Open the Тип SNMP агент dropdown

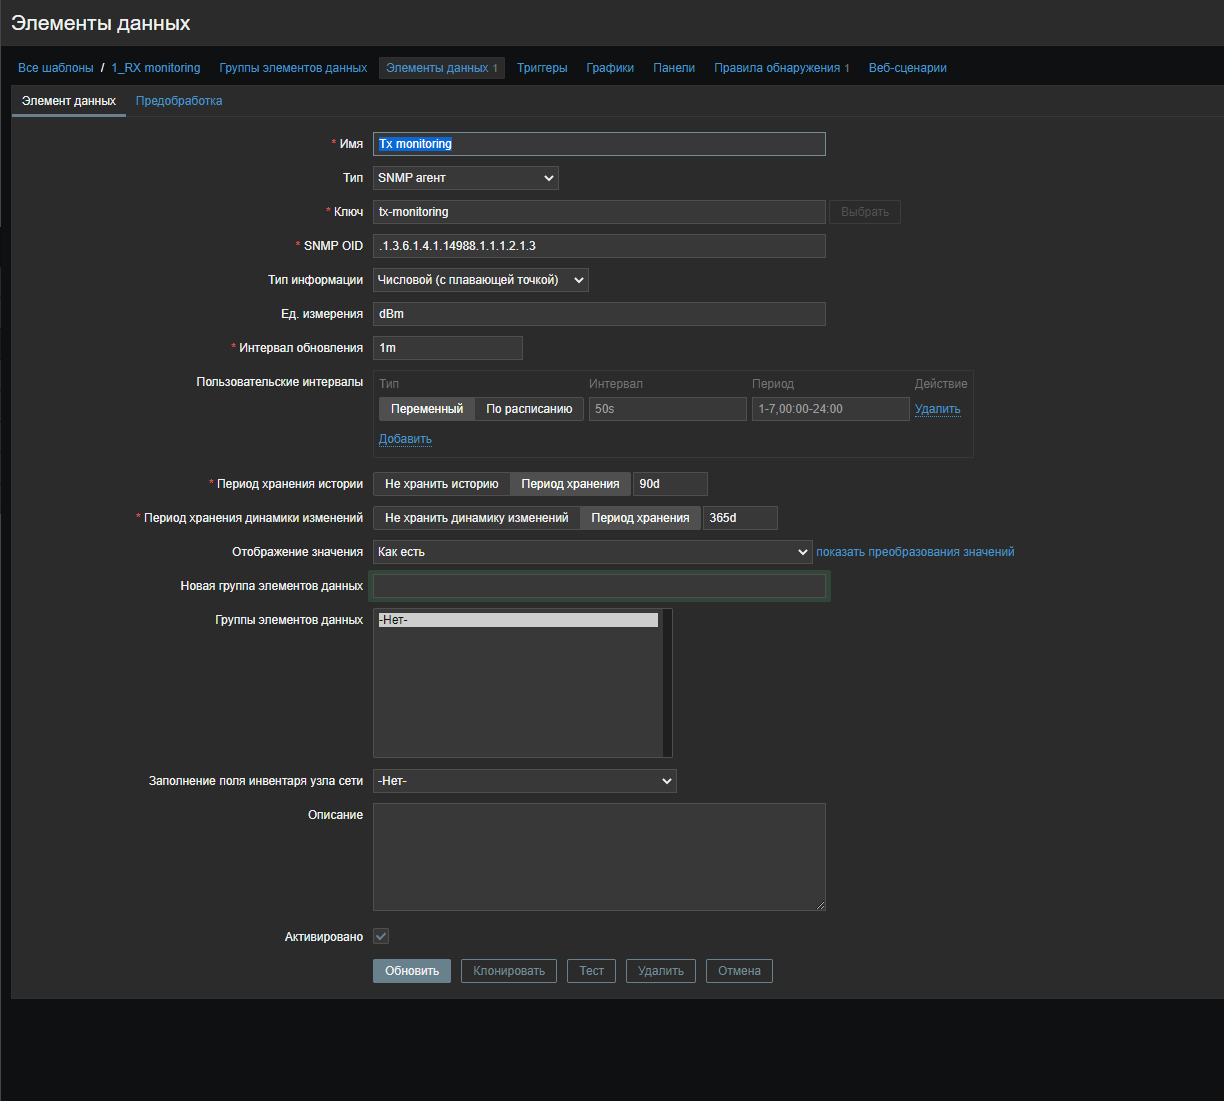coord(465,178)
